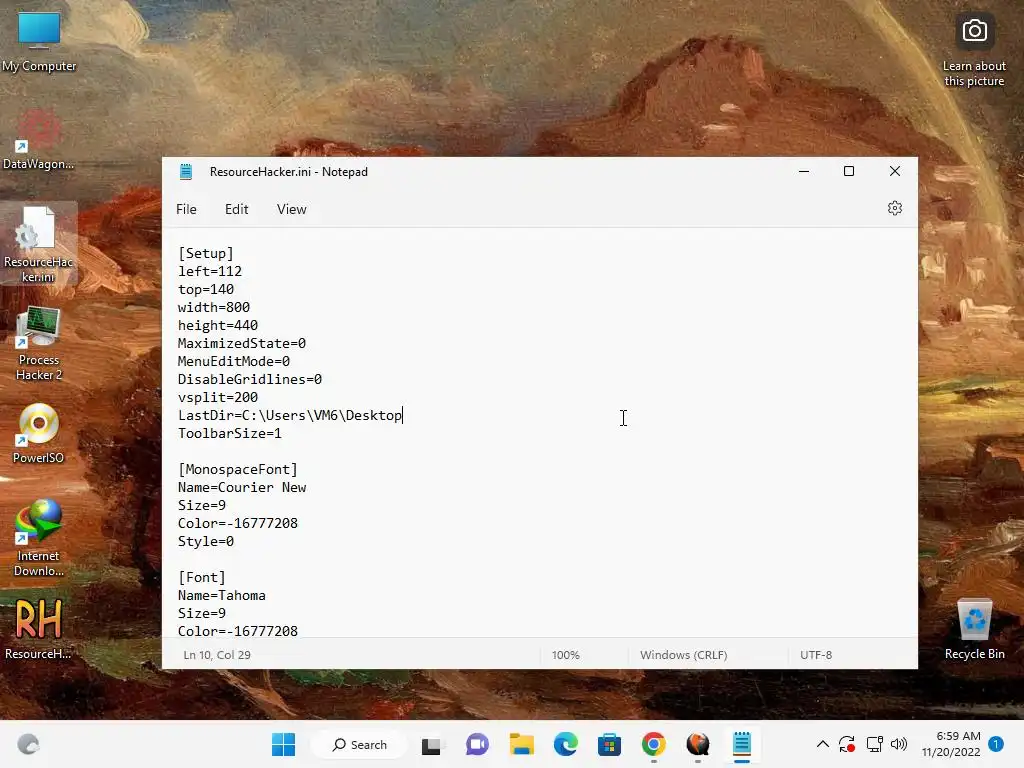This screenshot has height=768, width=1024.
Task: Click the [Font] section line
Action: click(202, 577)
